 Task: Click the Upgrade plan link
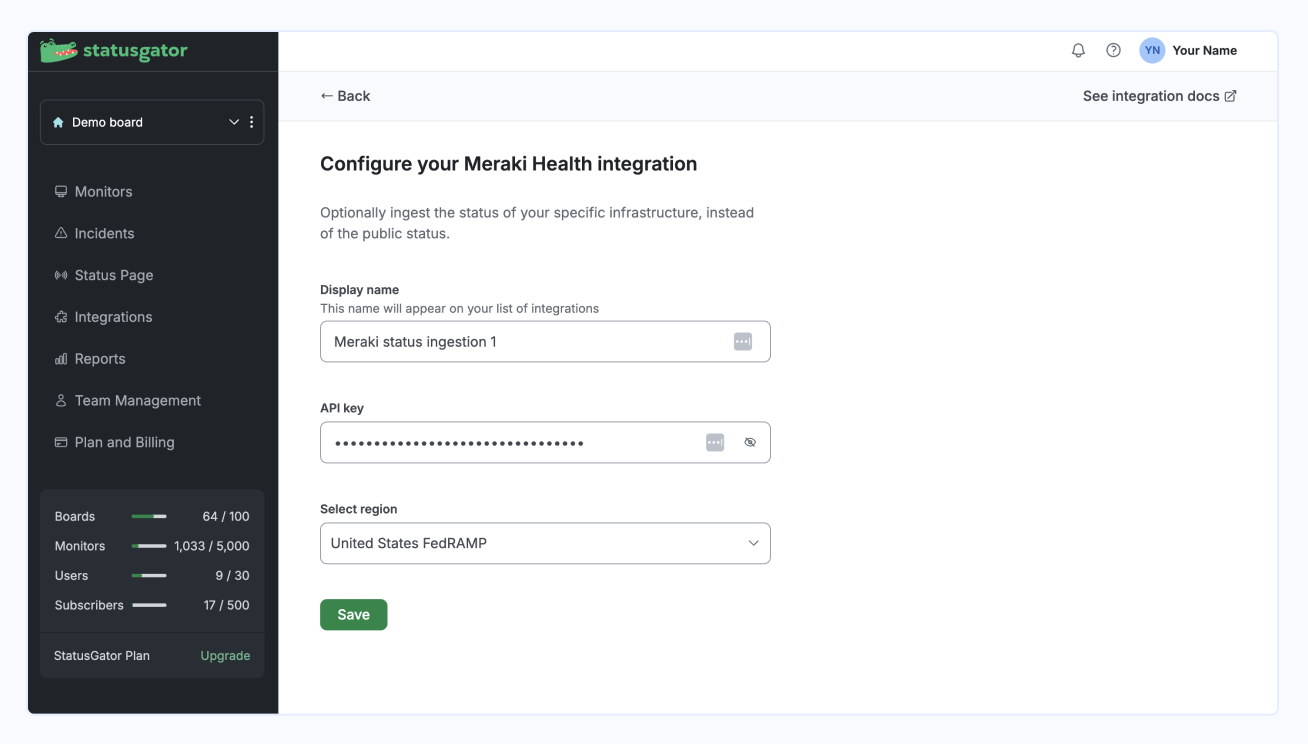[x=225, y=656]
